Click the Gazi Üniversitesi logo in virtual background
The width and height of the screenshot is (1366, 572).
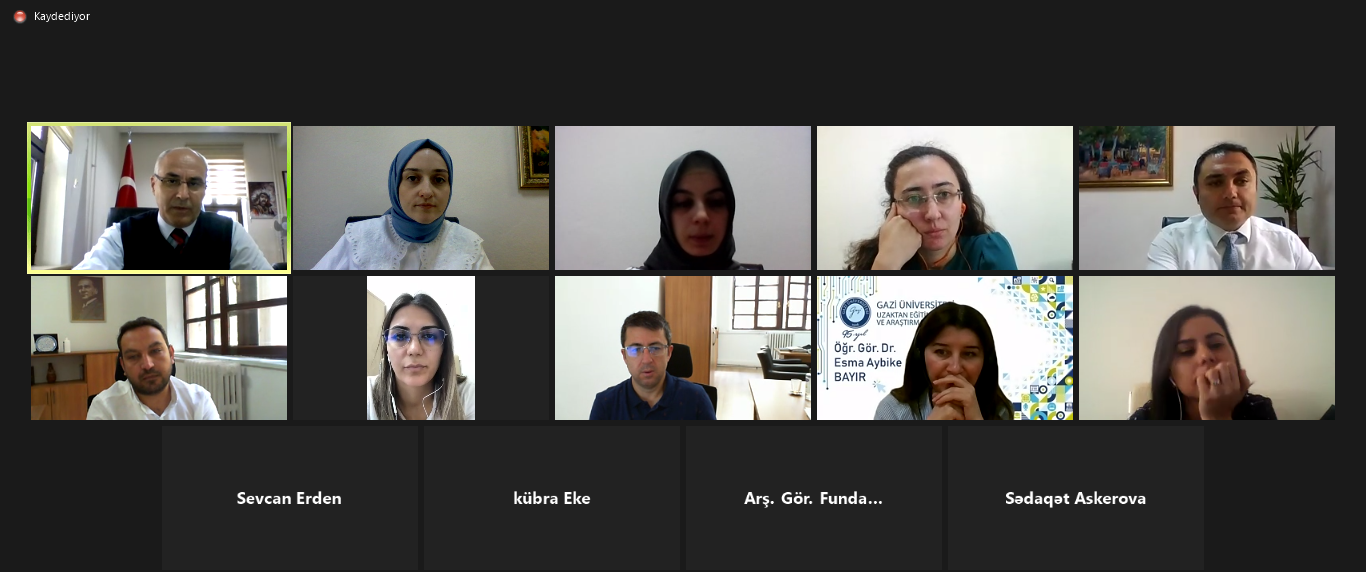pyautogui.click(x=857, y=313)
